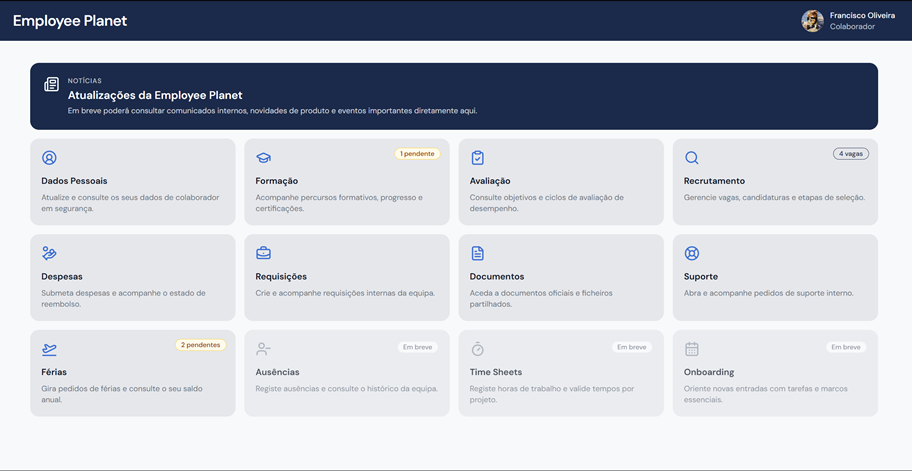
Task: Click the Suporte lifebuoy icon
Action: 692,253
